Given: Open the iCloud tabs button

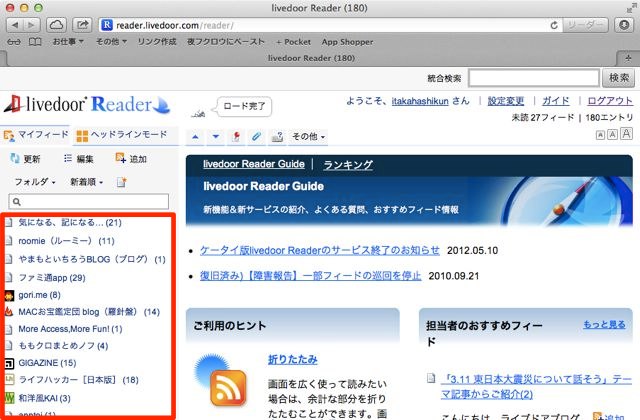Looking at the screenshot, I should [56, 25].
